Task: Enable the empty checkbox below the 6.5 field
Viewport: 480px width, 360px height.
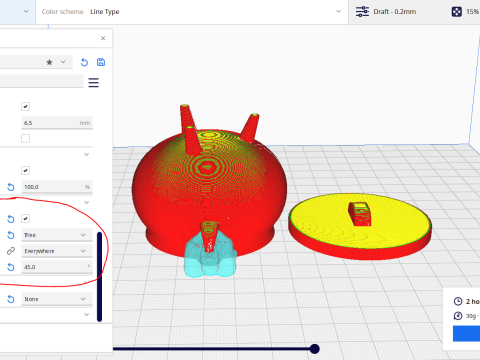Action: coord(25,138)
